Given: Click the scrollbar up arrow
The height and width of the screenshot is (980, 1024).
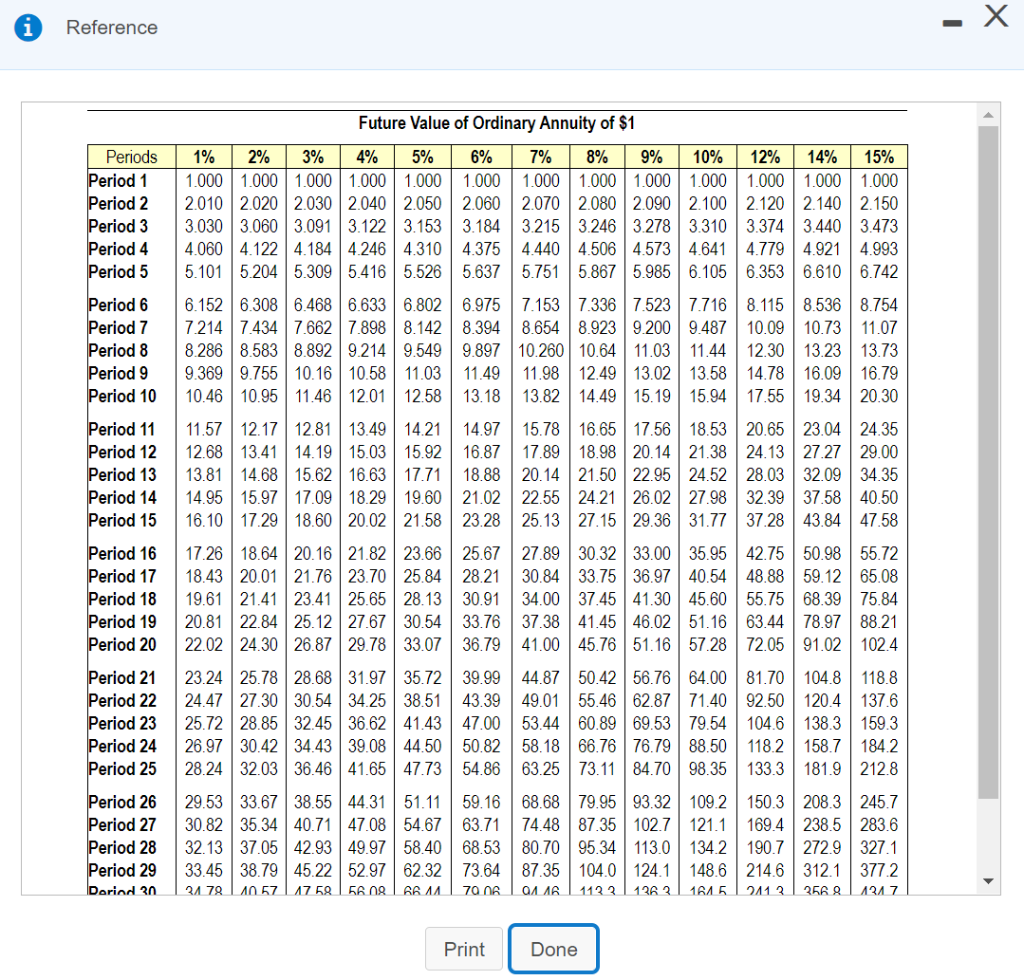Looking at the screenshot, I should [x=988, y=113].
